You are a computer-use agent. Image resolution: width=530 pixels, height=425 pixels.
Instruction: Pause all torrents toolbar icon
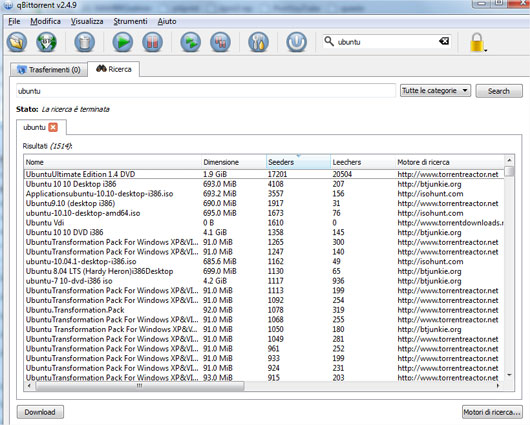coord(220,42)
